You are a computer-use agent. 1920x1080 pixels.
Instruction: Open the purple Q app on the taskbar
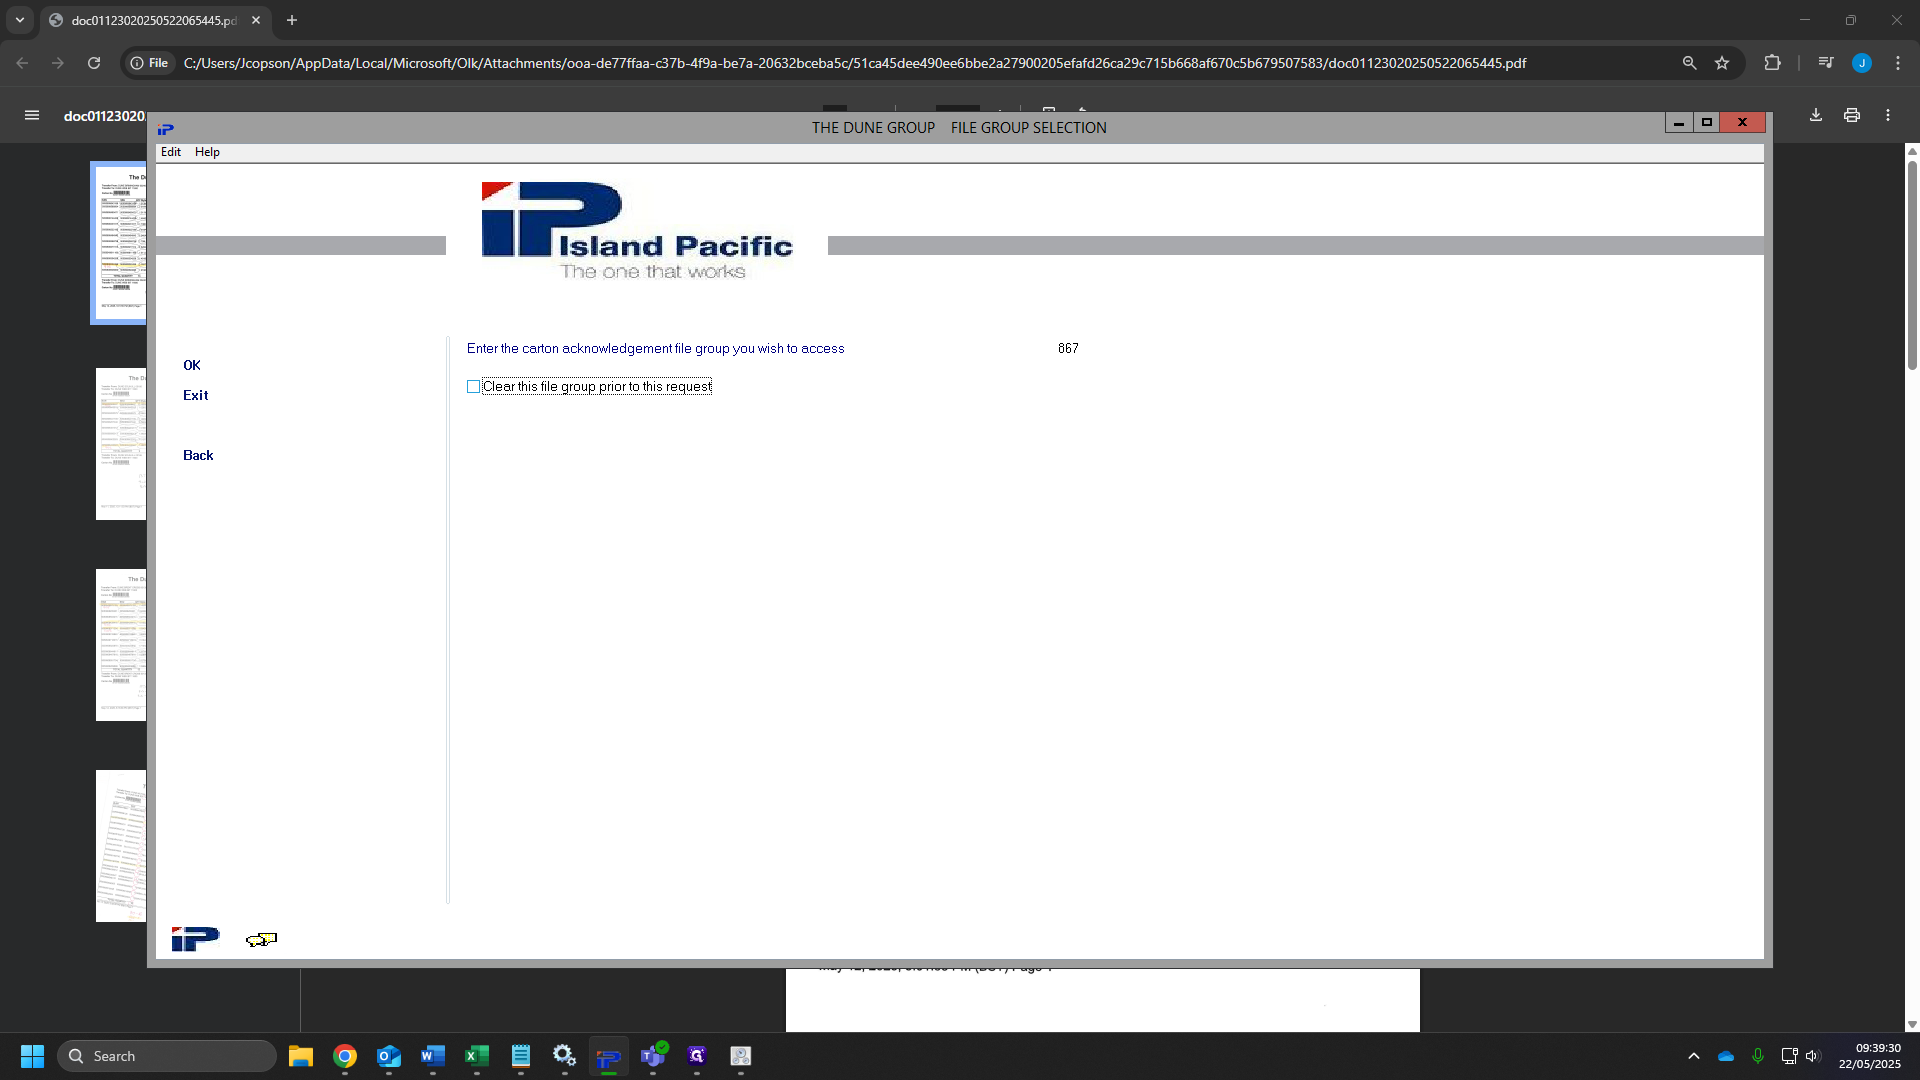click(697, 1056)
